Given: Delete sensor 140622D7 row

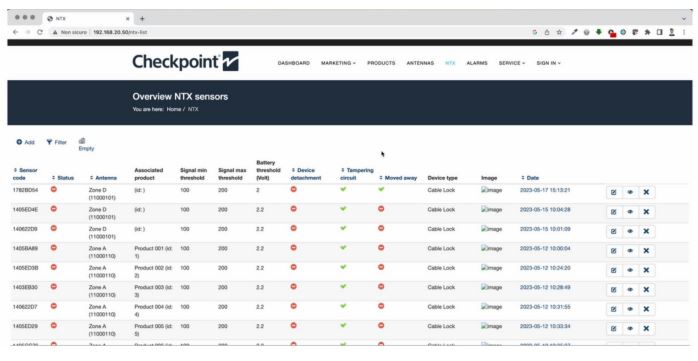Looking at the screenshot, I should click(x=646, y=309).
